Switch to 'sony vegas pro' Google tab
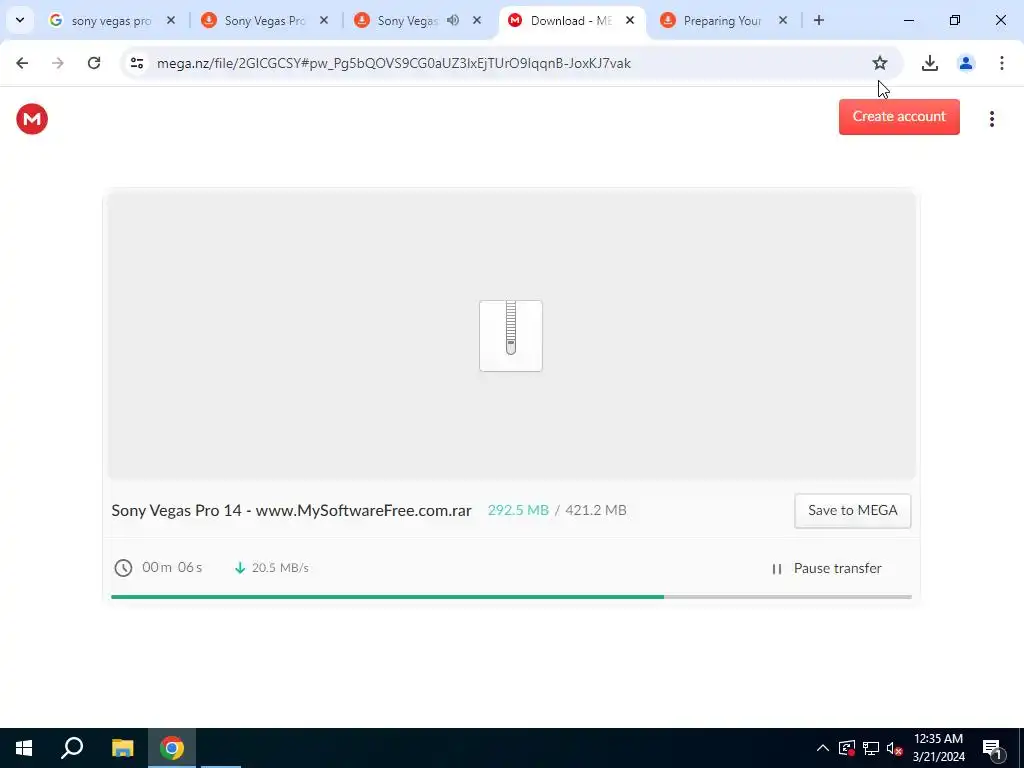Image resolution: width=1024 pixels, height=768 pixels. pyautogui.click(x=111, y=21)
